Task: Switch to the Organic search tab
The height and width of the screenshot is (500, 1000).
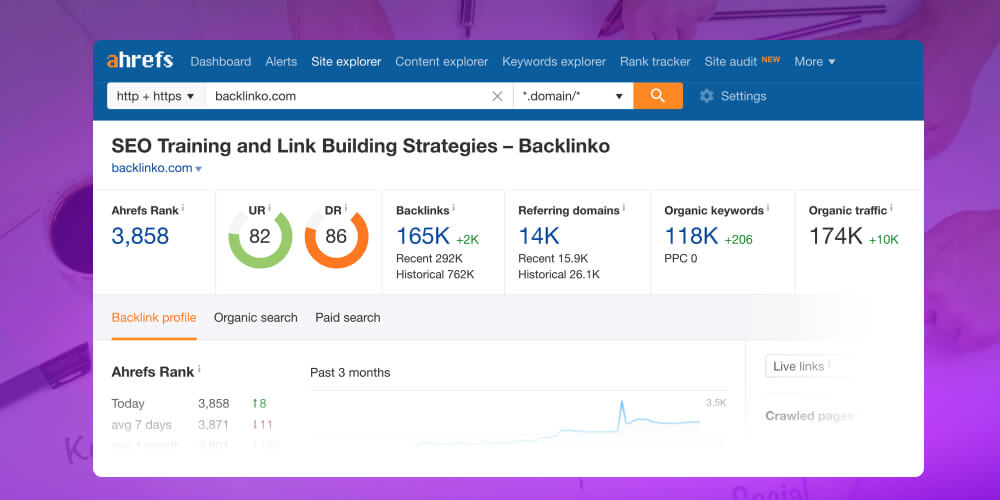Action: 256,317
